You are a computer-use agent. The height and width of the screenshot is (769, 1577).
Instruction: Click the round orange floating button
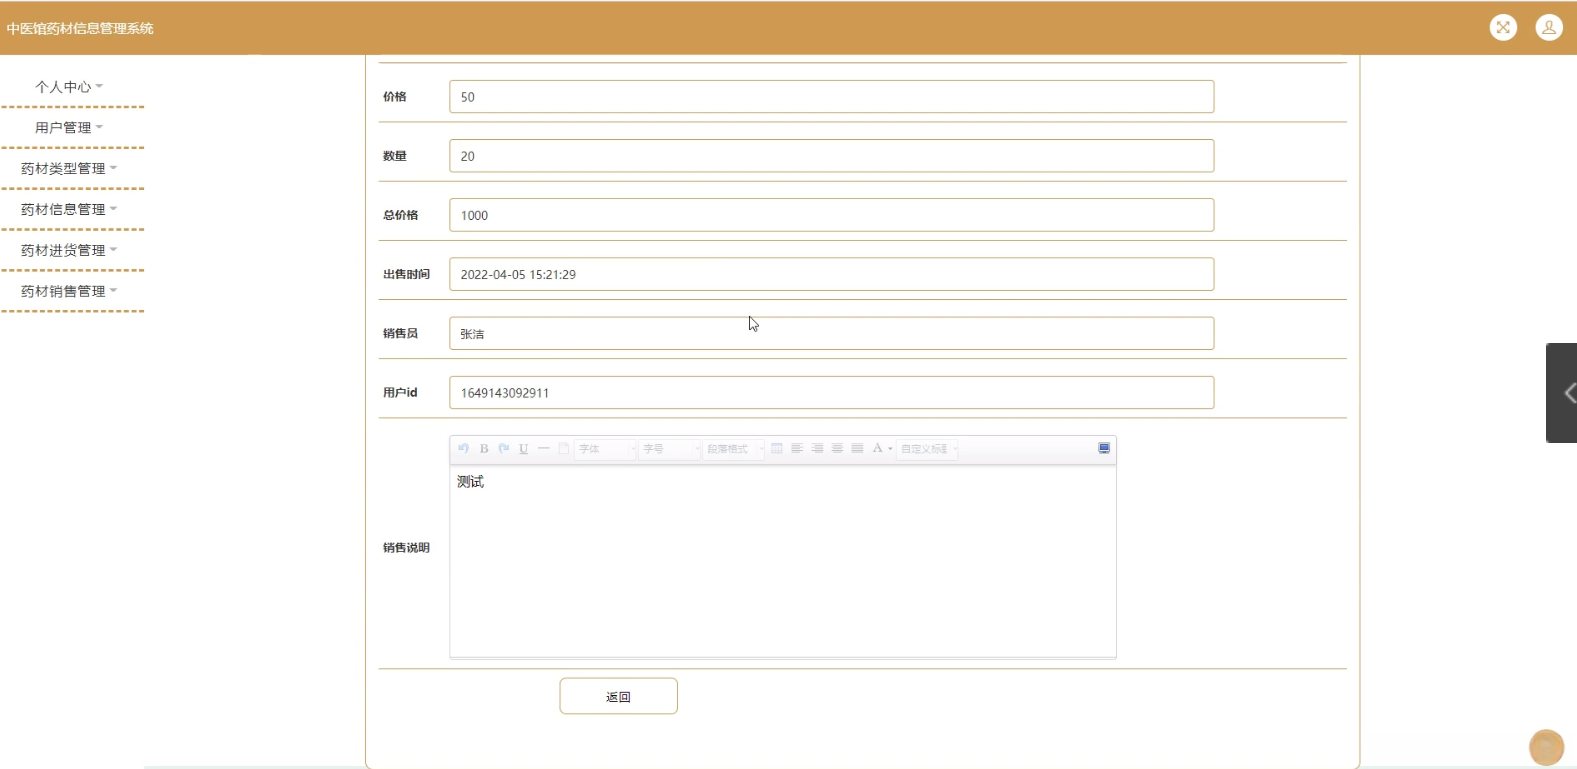point(1546,747)
